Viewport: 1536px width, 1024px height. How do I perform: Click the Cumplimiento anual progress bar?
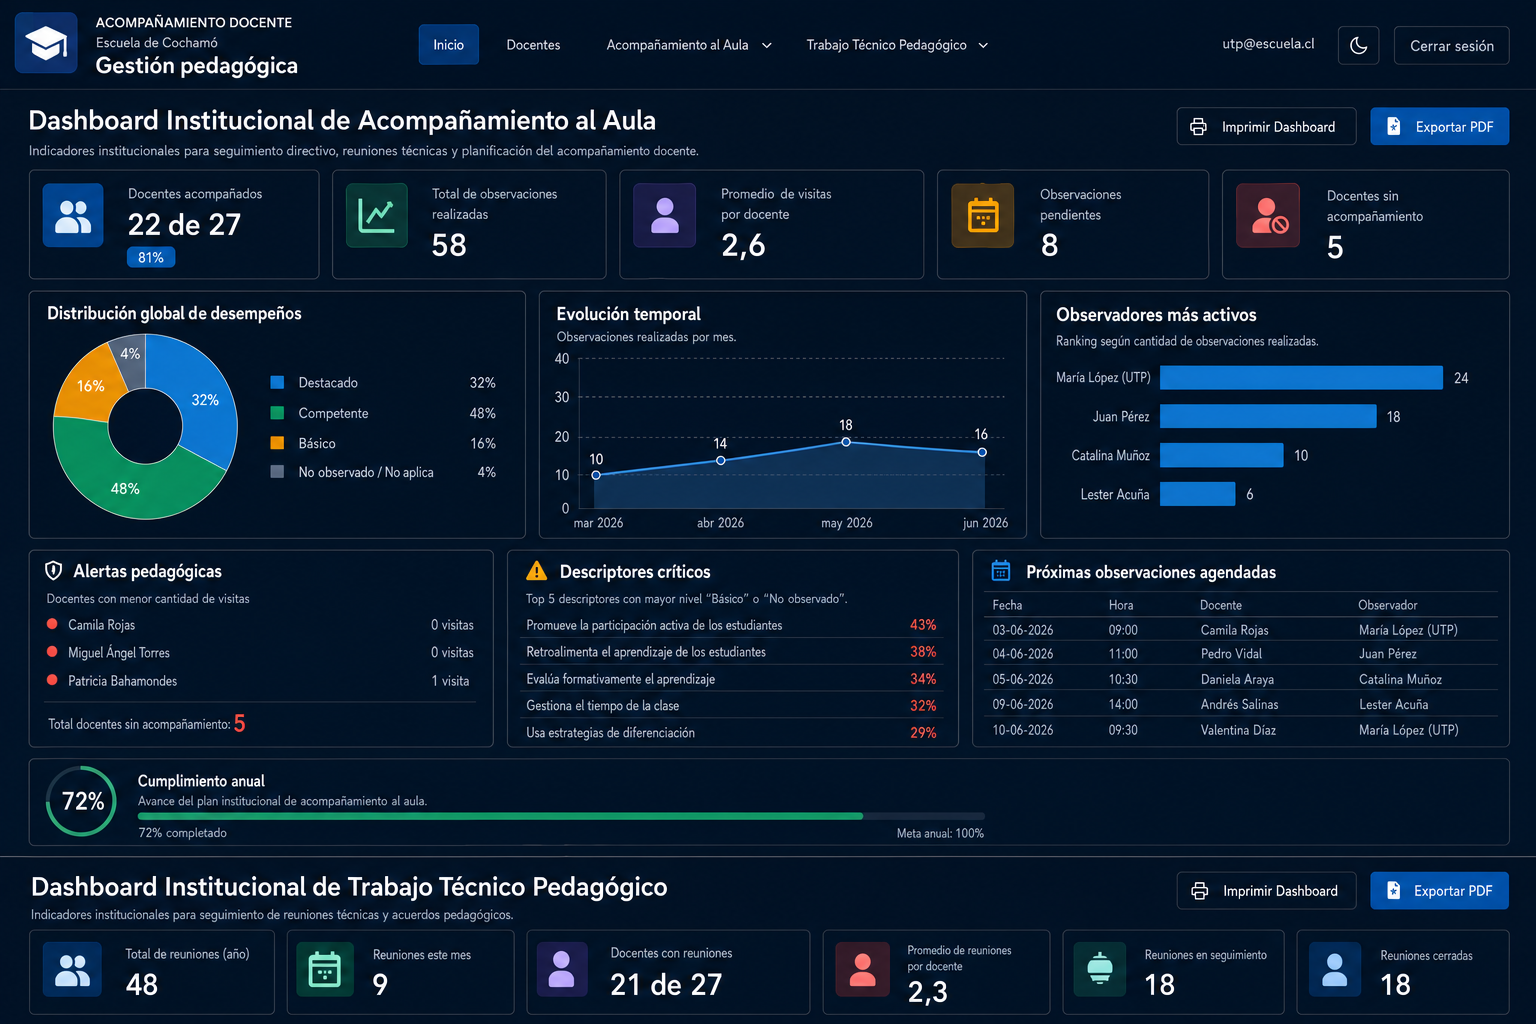coord(561,816)
